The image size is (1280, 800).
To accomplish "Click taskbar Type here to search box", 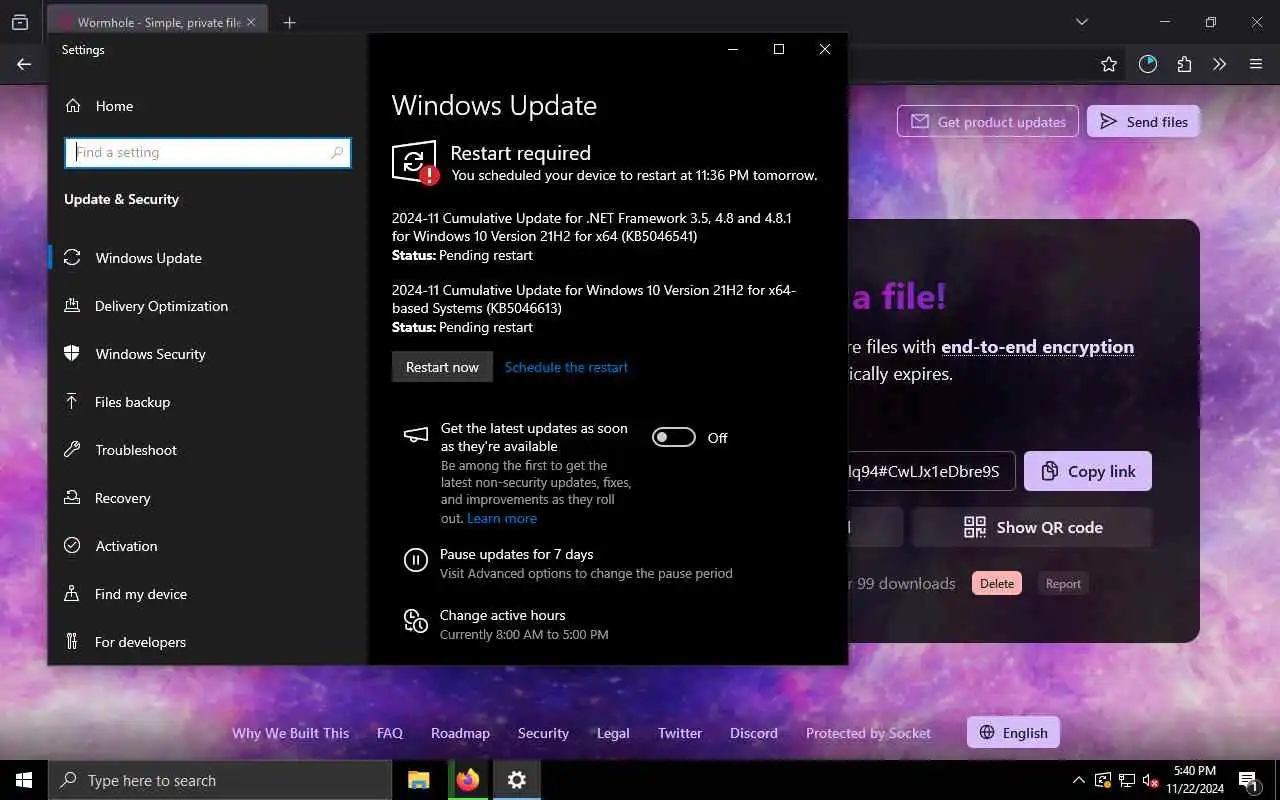I will [220, 780].
